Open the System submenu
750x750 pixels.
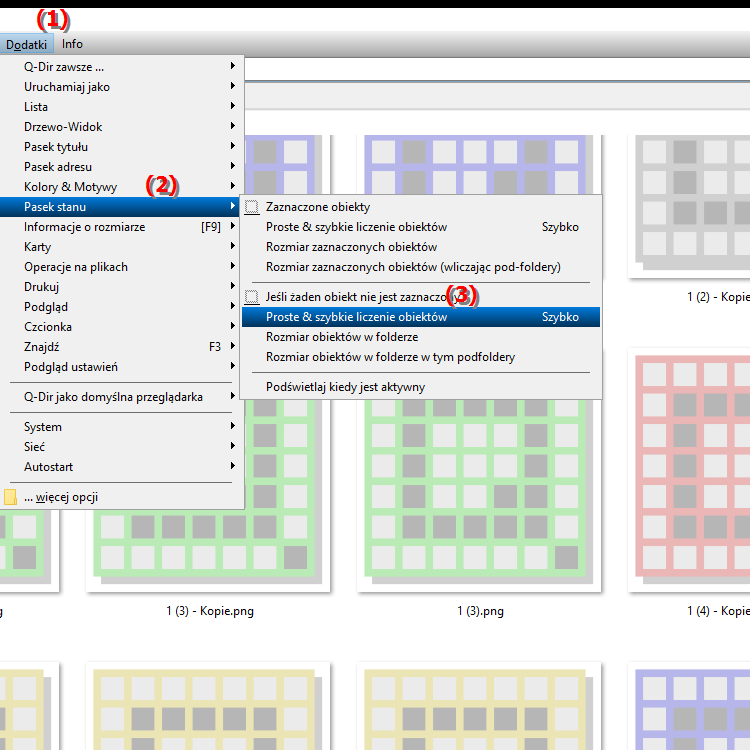coord(122,427)
